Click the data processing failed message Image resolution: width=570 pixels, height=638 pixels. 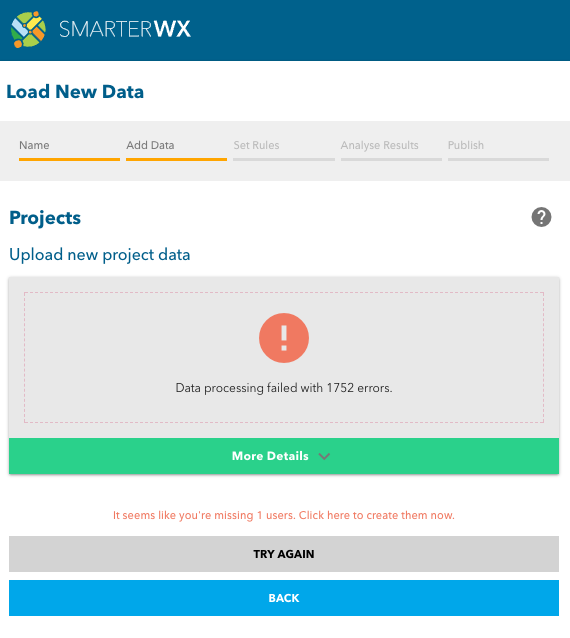[284, 388]
